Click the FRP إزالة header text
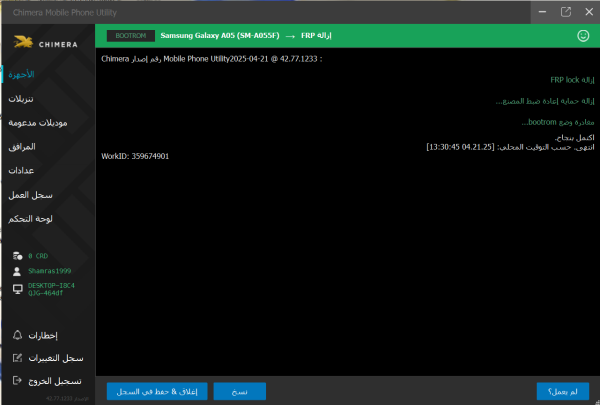The width and height of the screenshot is (600, 405). tap(316, 36)
